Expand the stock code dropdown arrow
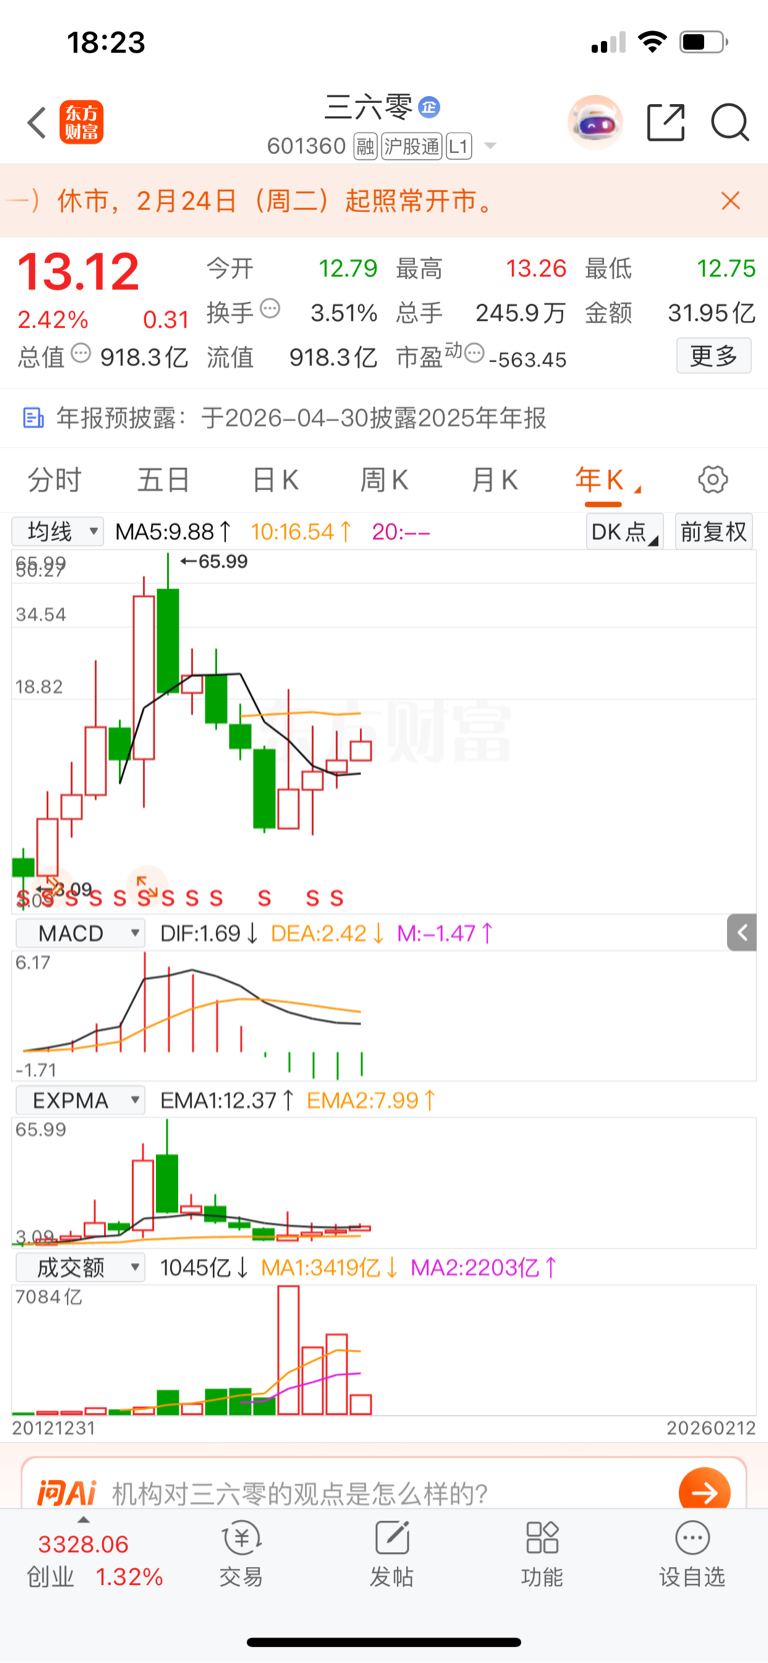This screenshot has height=1663, width=768. click(490, 147)
